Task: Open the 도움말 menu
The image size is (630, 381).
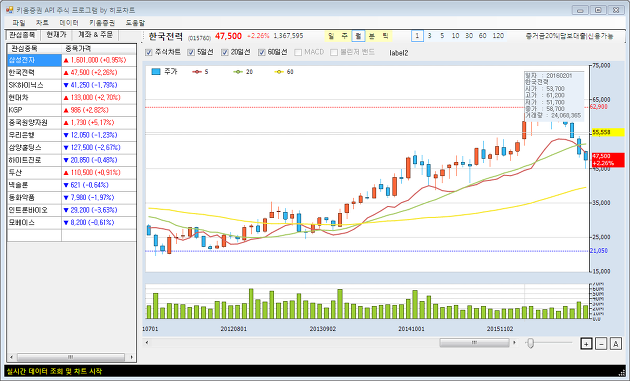Action: tap(135, 23)
